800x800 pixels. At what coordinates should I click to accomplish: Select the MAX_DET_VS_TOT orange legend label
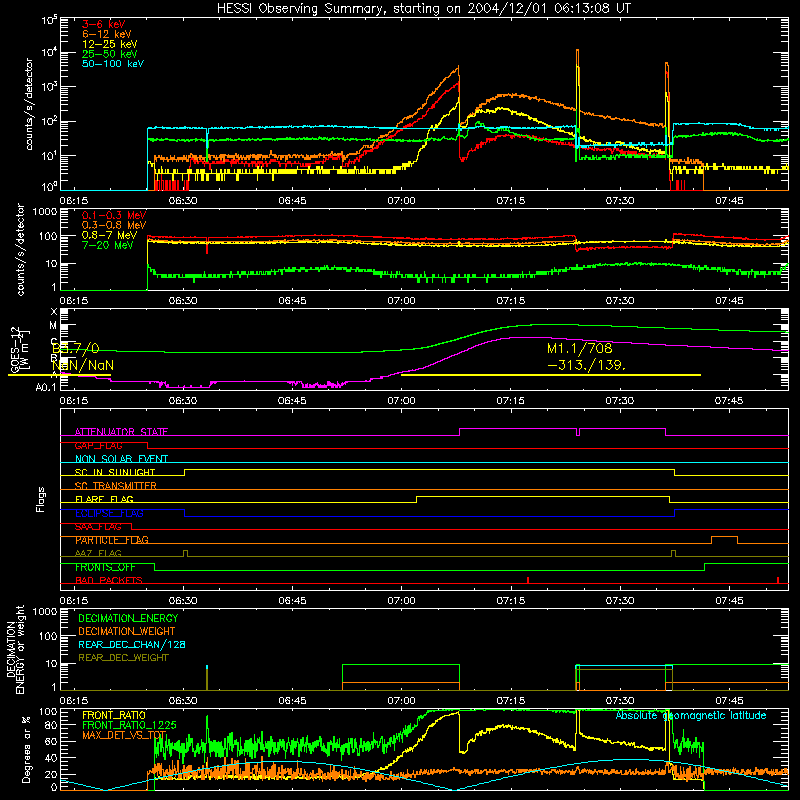pos(124,735)
